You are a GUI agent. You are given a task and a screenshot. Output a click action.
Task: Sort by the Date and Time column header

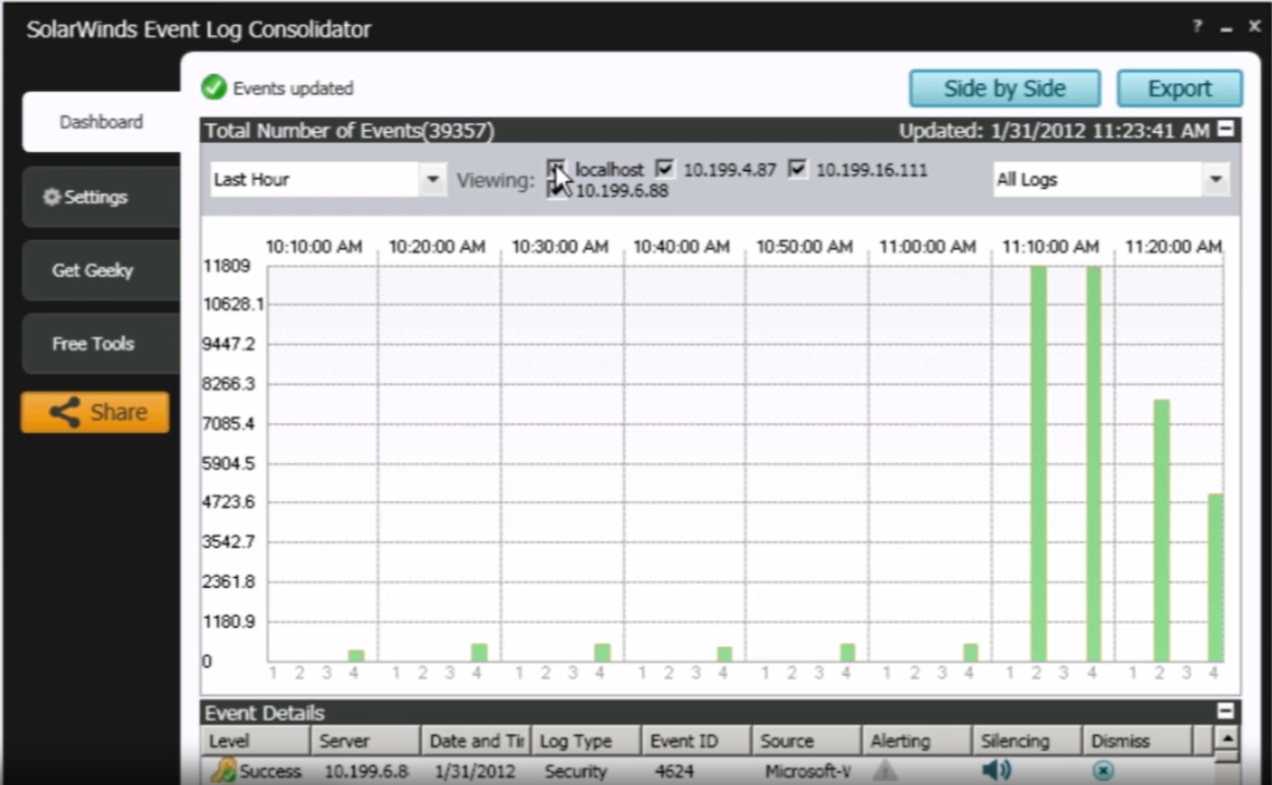pyautogui.click(x=475, y=741)
